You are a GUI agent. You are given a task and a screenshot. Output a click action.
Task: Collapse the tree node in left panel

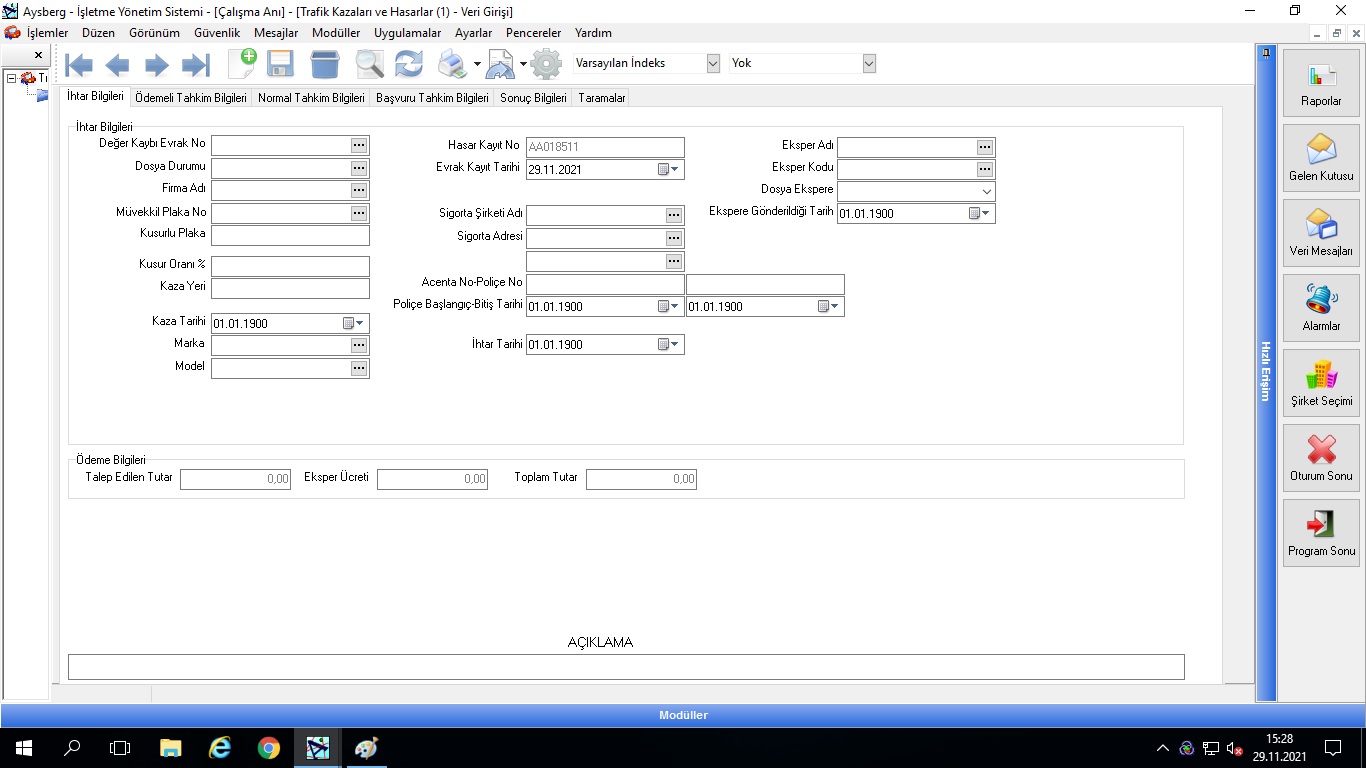[11, 78]
